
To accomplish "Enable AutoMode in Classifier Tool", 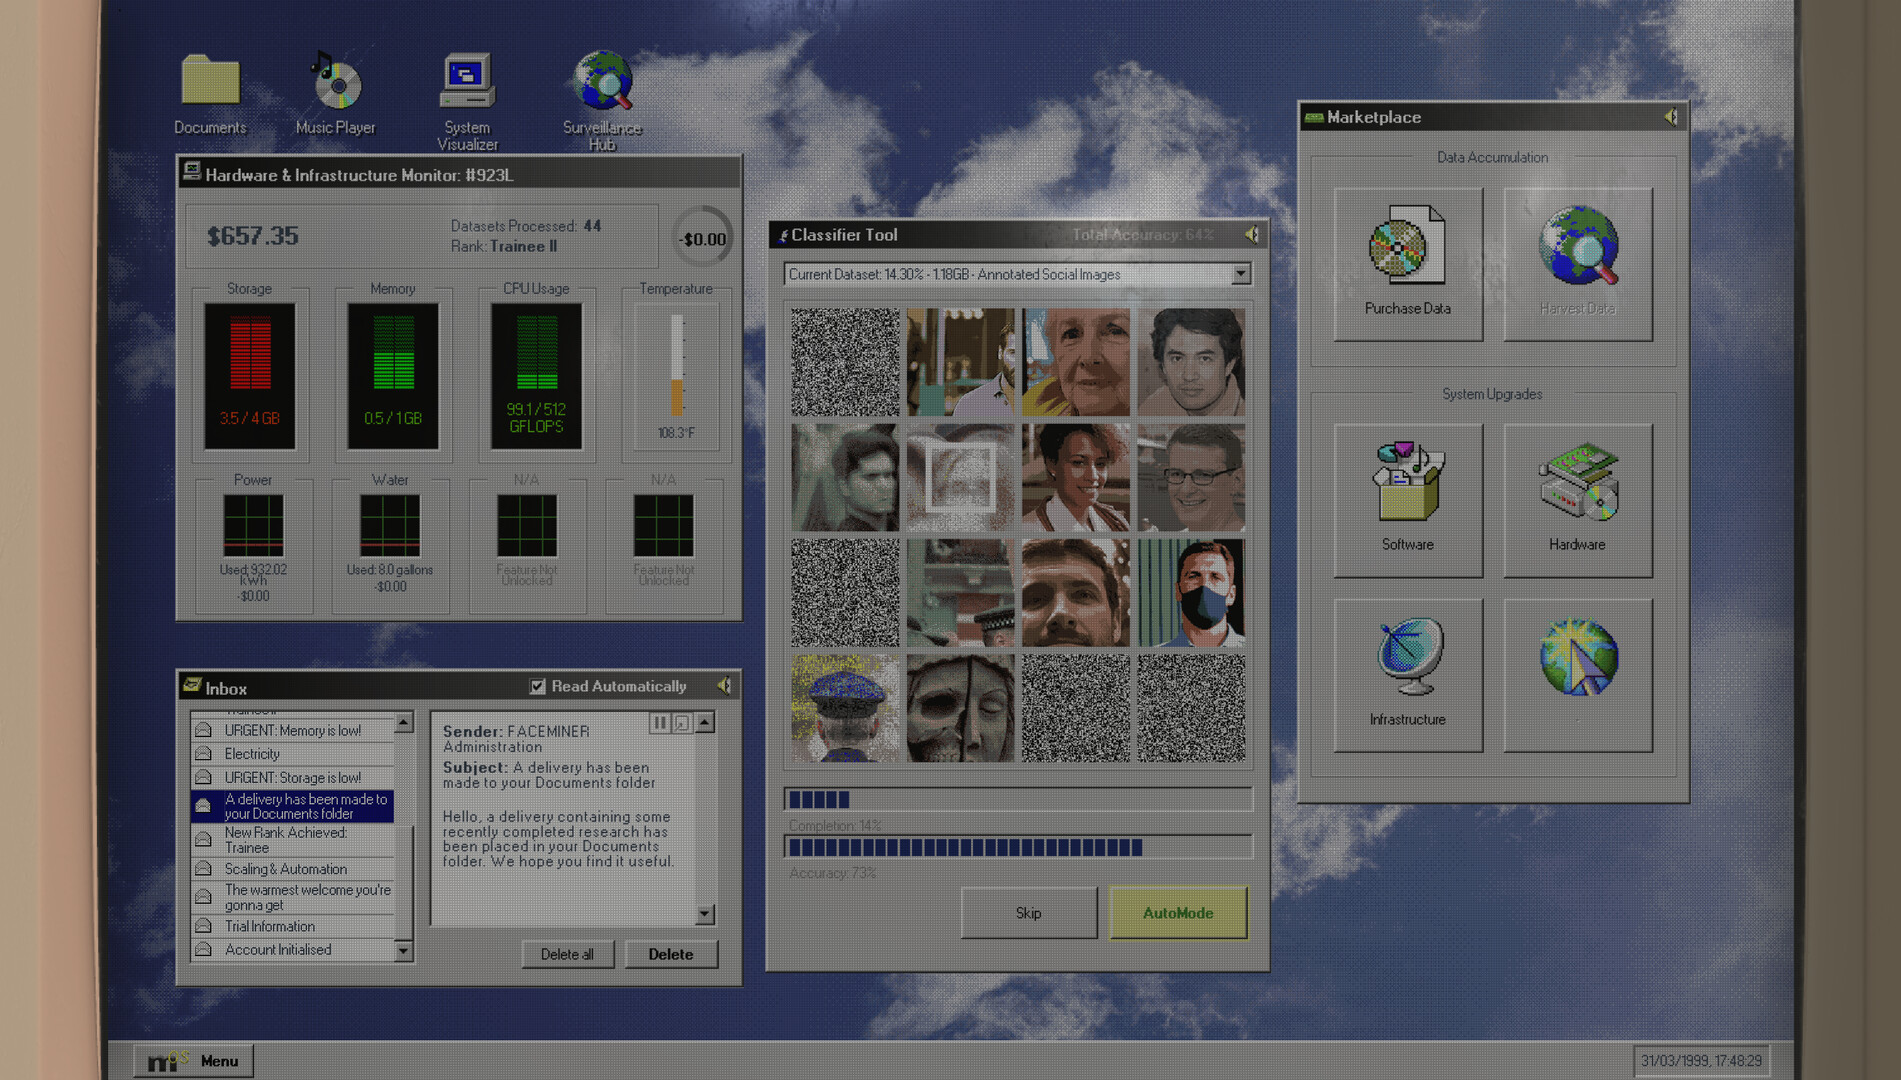I will [x=1177, y=913].
